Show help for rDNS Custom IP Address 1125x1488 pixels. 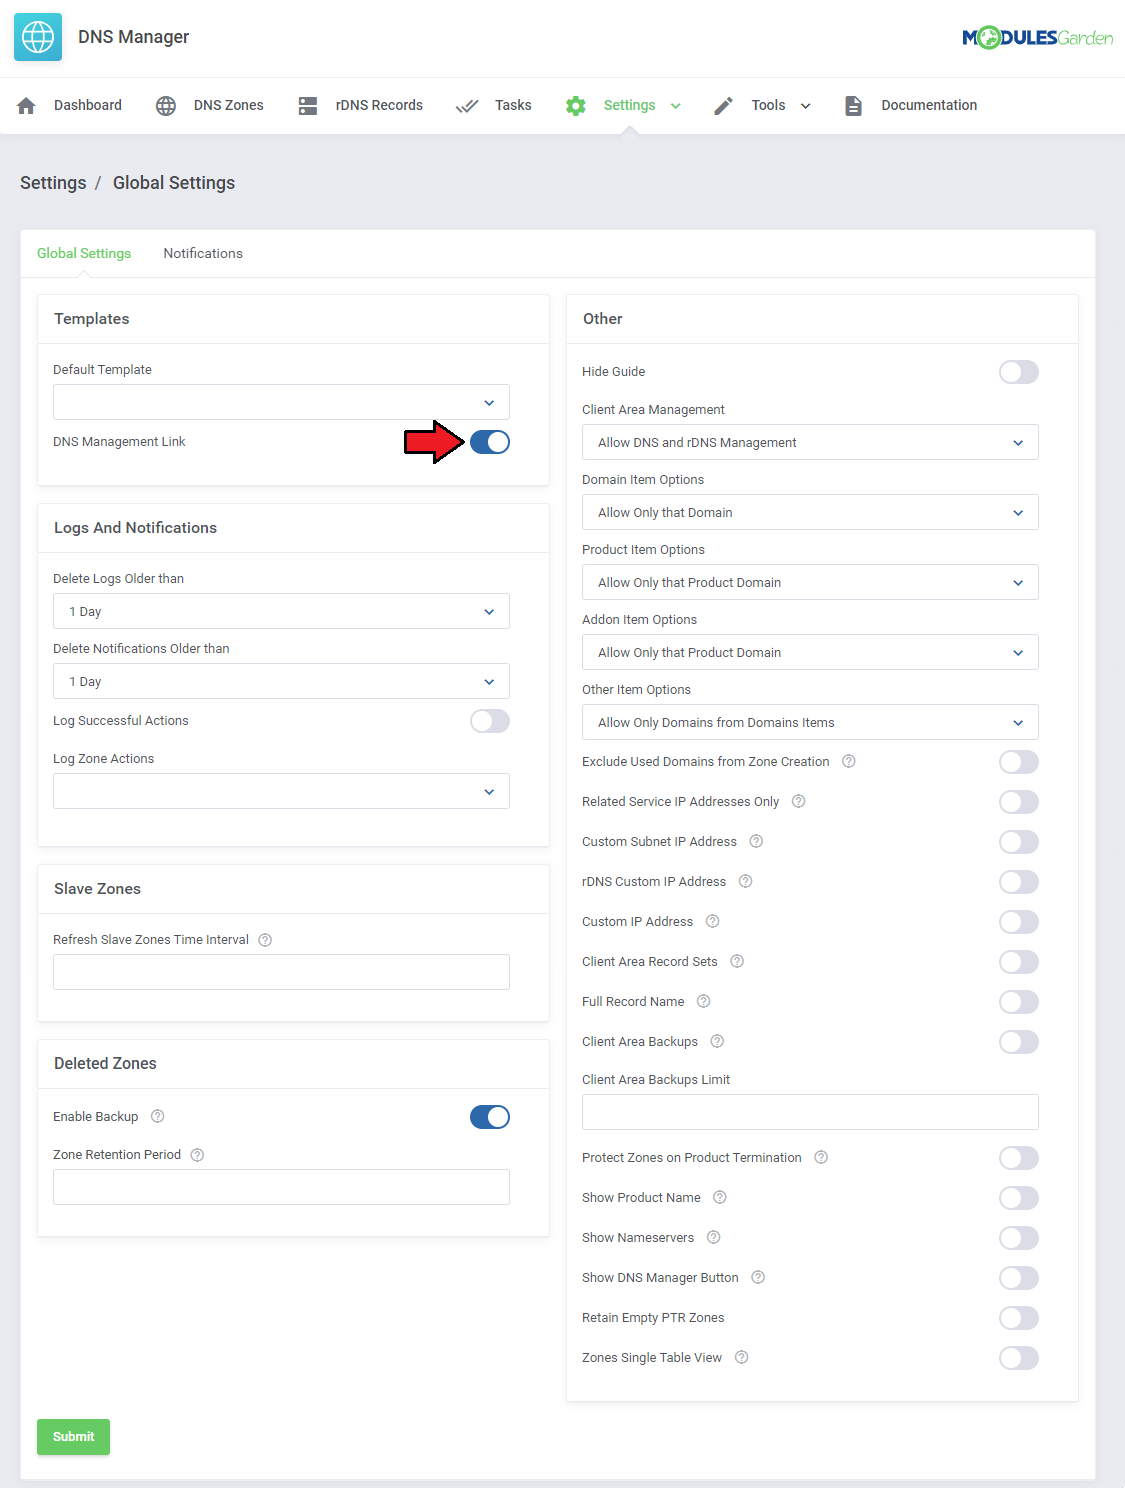[746, 881]
